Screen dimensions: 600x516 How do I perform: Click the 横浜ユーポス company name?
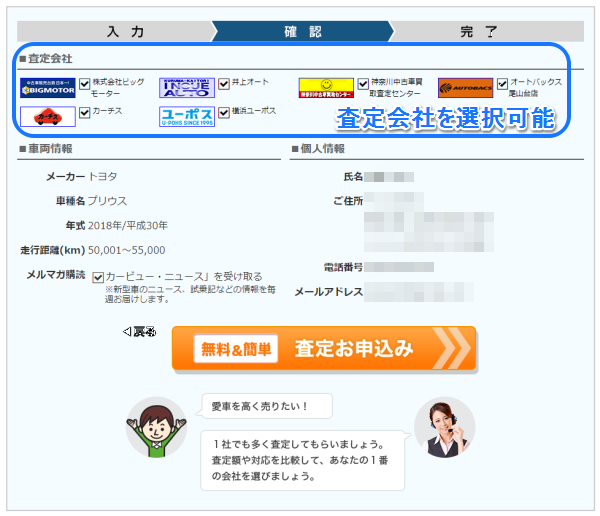click(254, 111)
